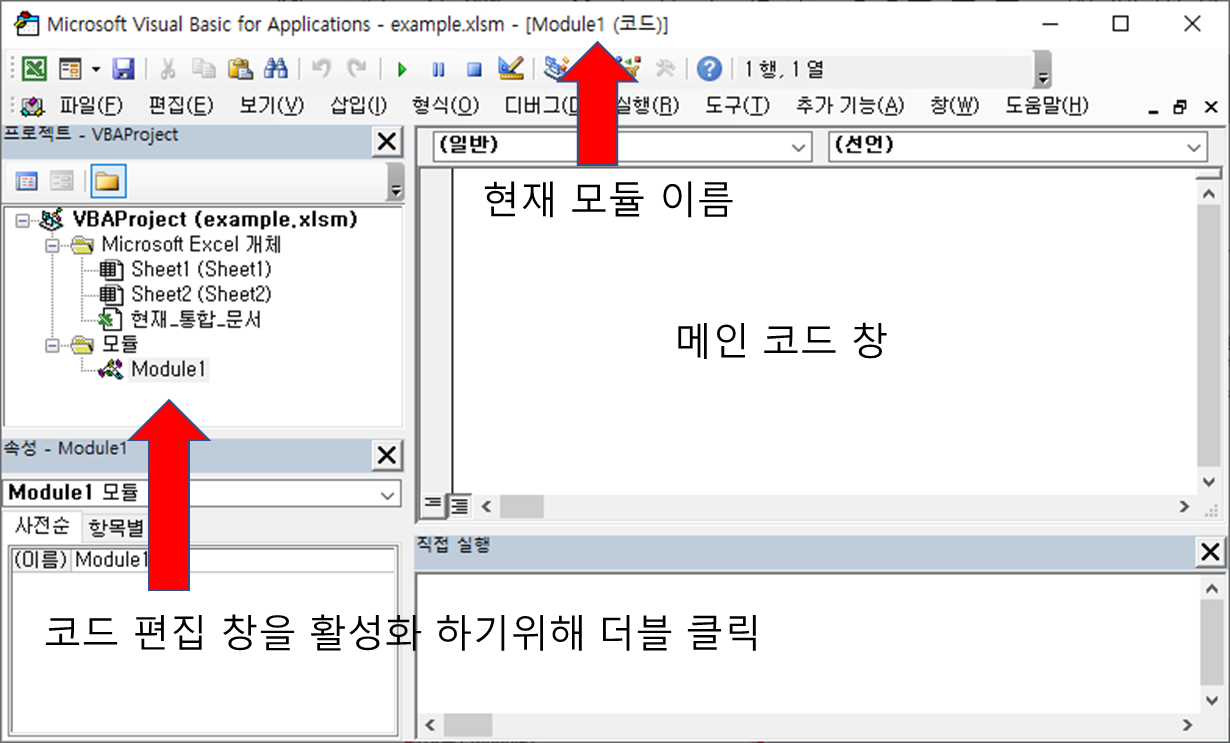This screenshot has height=743, width=1230.
Task: Restore the code window via menu bar restore button
Action: pos(1180,107)
